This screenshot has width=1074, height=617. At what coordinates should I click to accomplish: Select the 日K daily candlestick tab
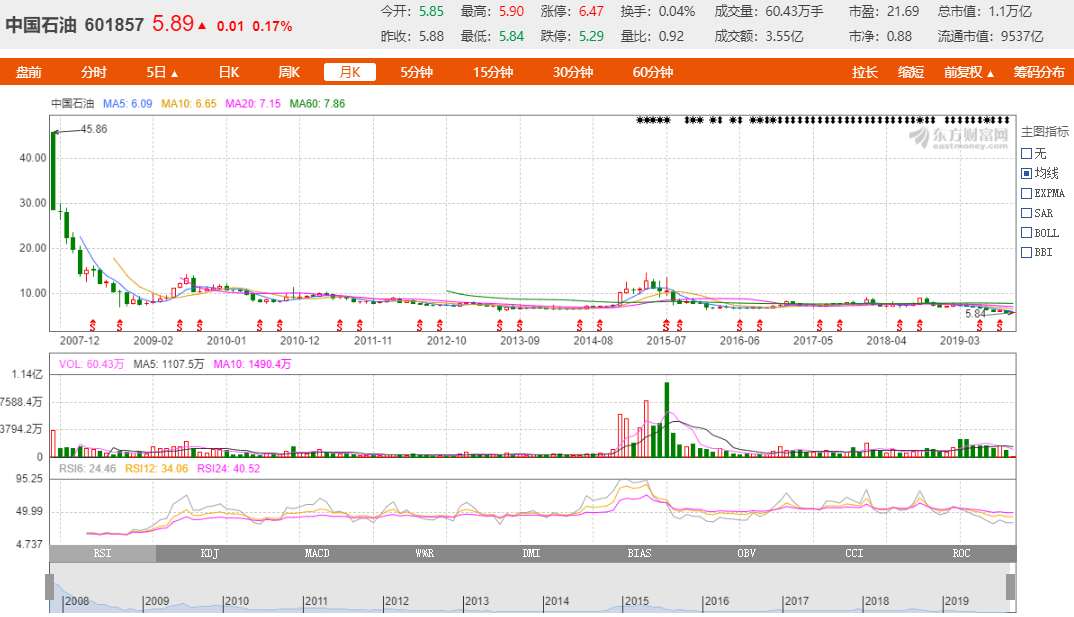[x=229, y=72]
